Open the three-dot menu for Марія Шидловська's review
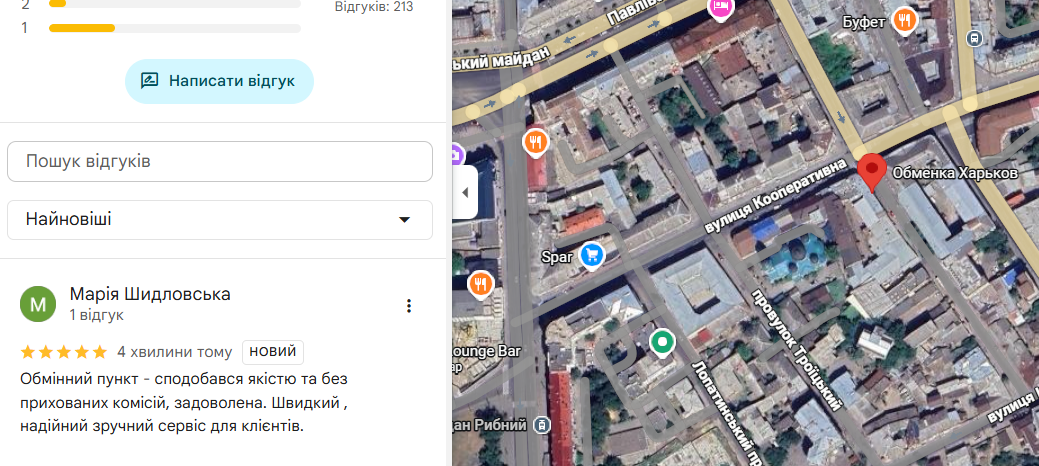Image resolution: width=1039 pixels, height=466 pixels. click(x=409, y=306)
